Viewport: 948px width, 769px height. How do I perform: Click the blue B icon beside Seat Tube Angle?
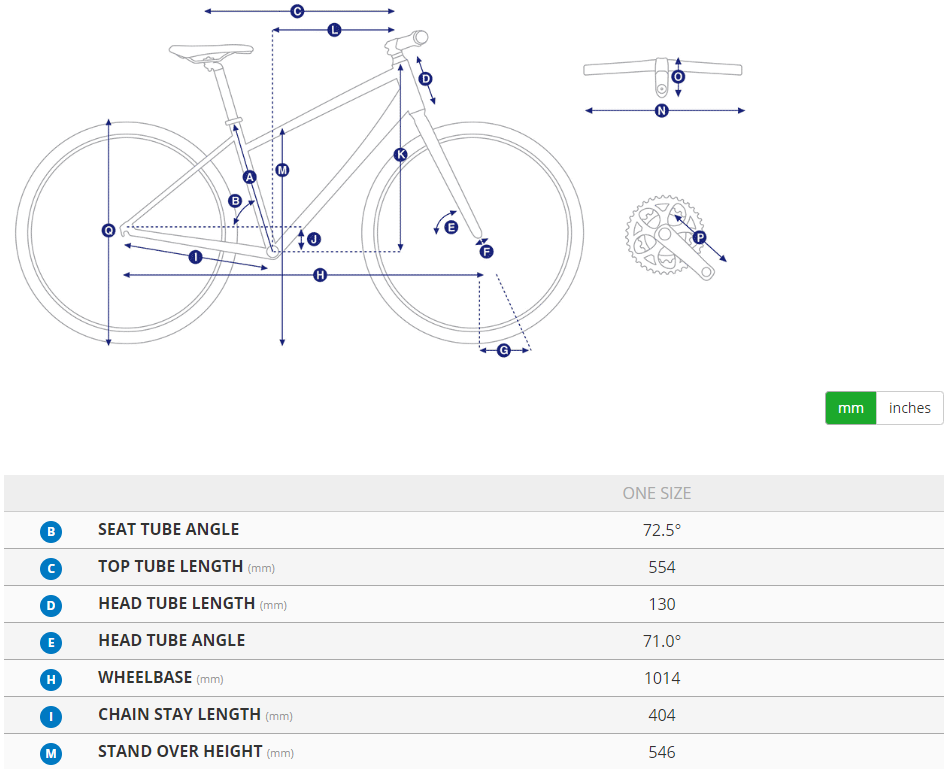click(51, 532)
